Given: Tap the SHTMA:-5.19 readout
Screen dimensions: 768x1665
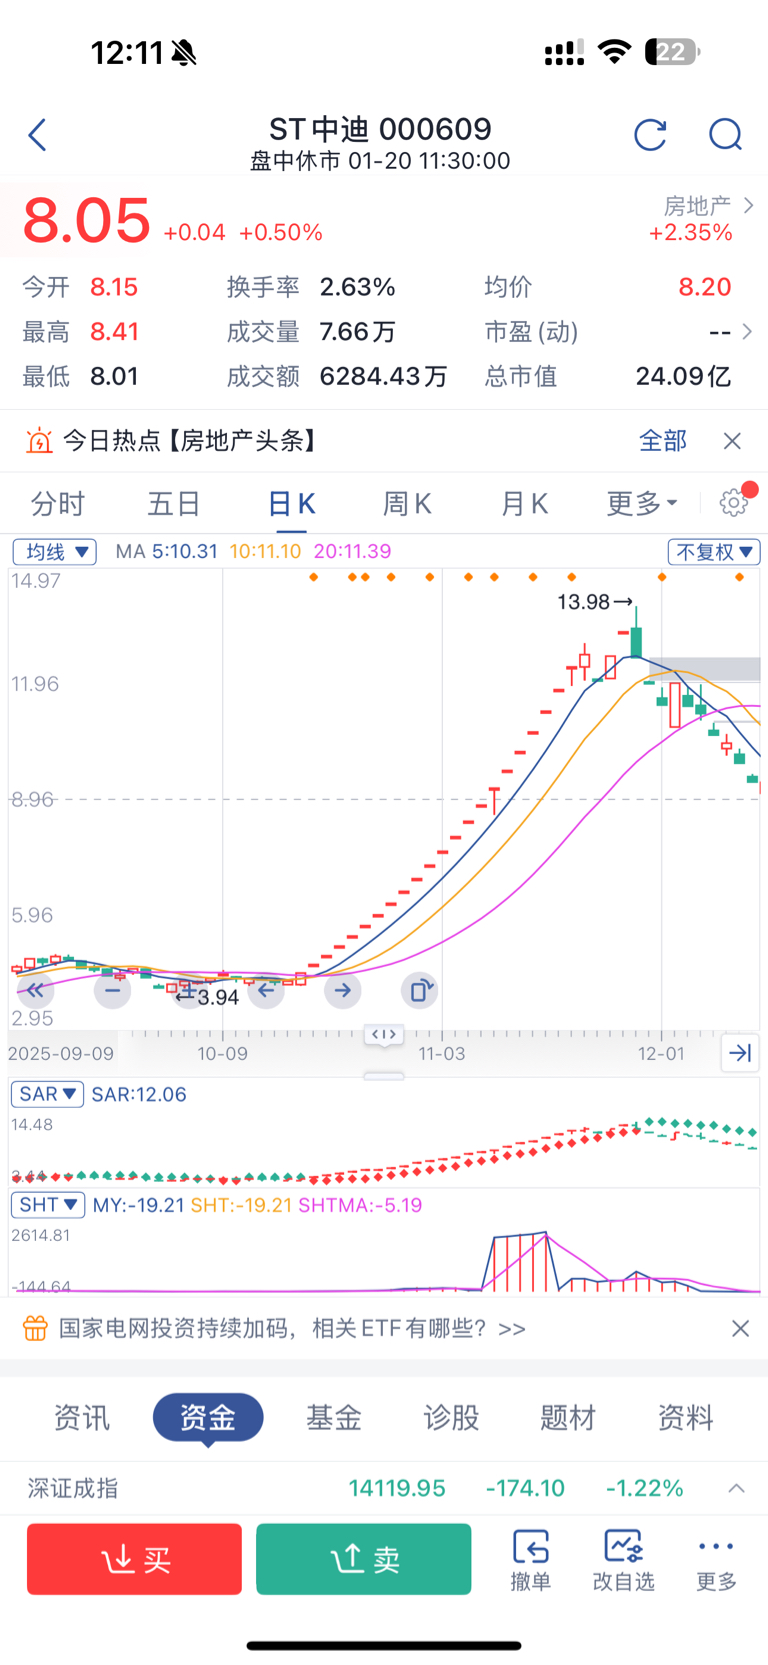Looking at the screenshot, I should point(360,1205).
